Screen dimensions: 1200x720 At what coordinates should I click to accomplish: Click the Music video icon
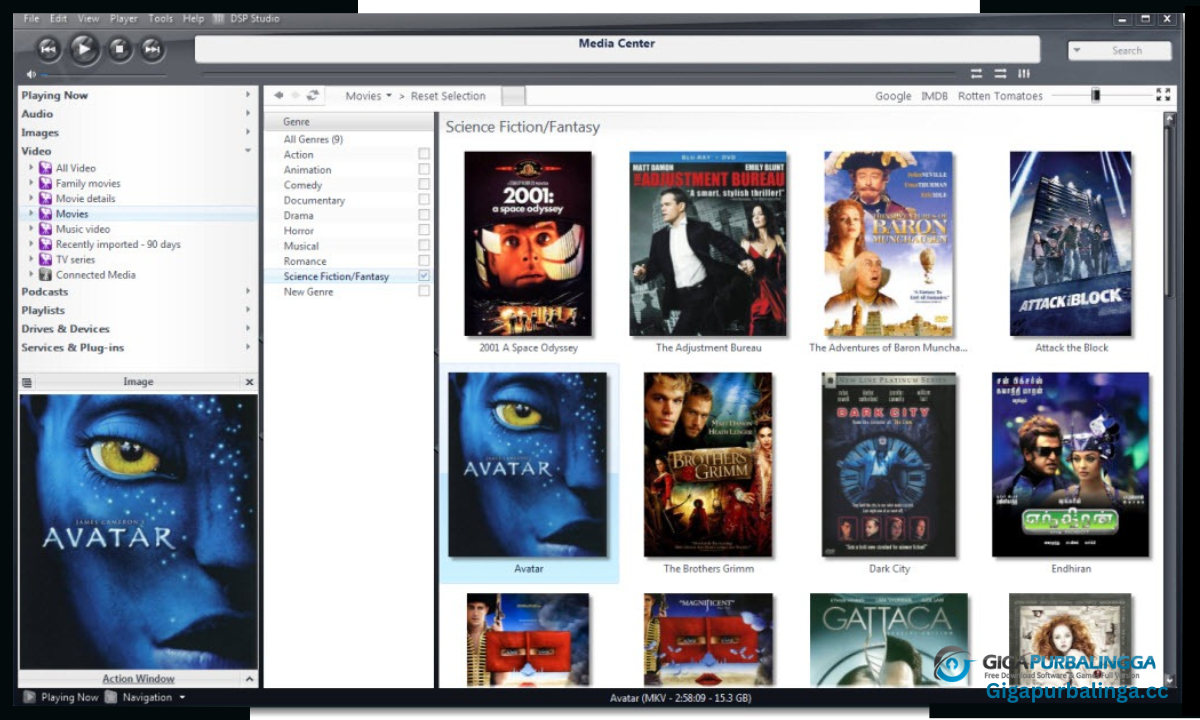45,229
